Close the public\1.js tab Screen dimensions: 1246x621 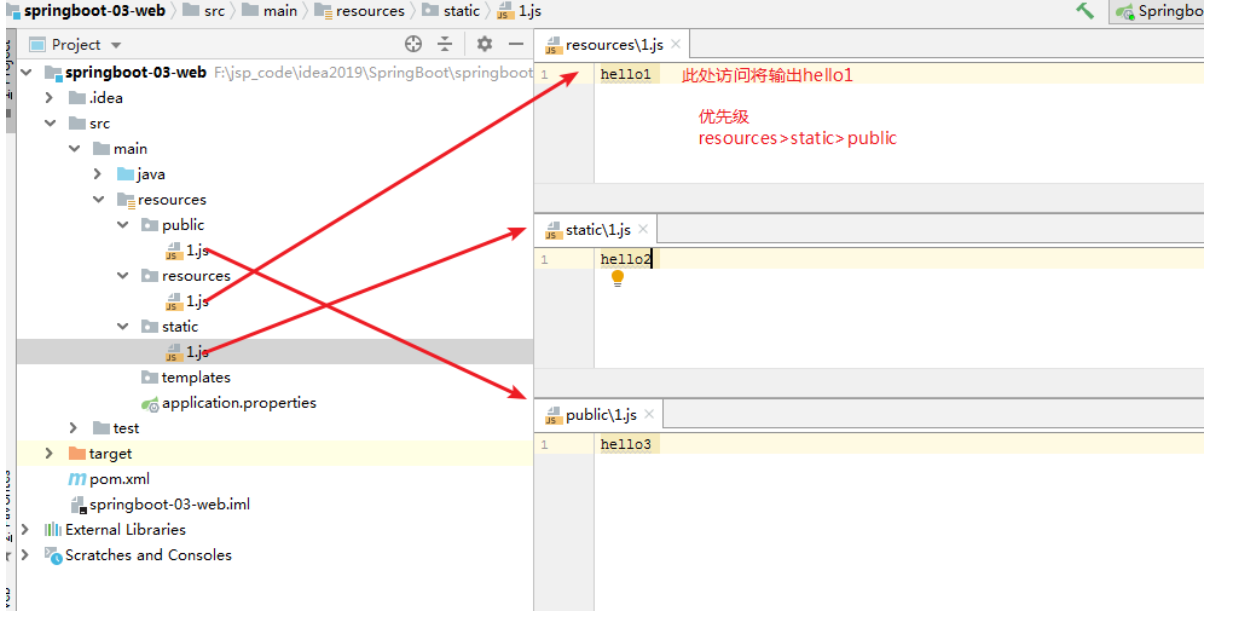click(649, 414)
